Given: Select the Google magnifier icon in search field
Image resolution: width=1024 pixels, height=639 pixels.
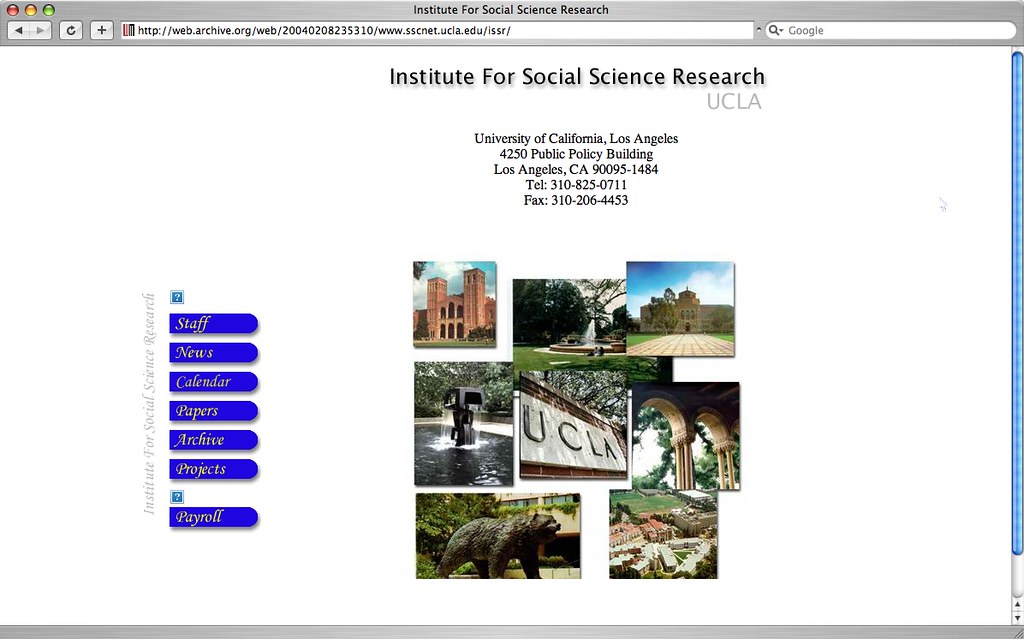Looking at the screenshot, I should click(775, 29).
